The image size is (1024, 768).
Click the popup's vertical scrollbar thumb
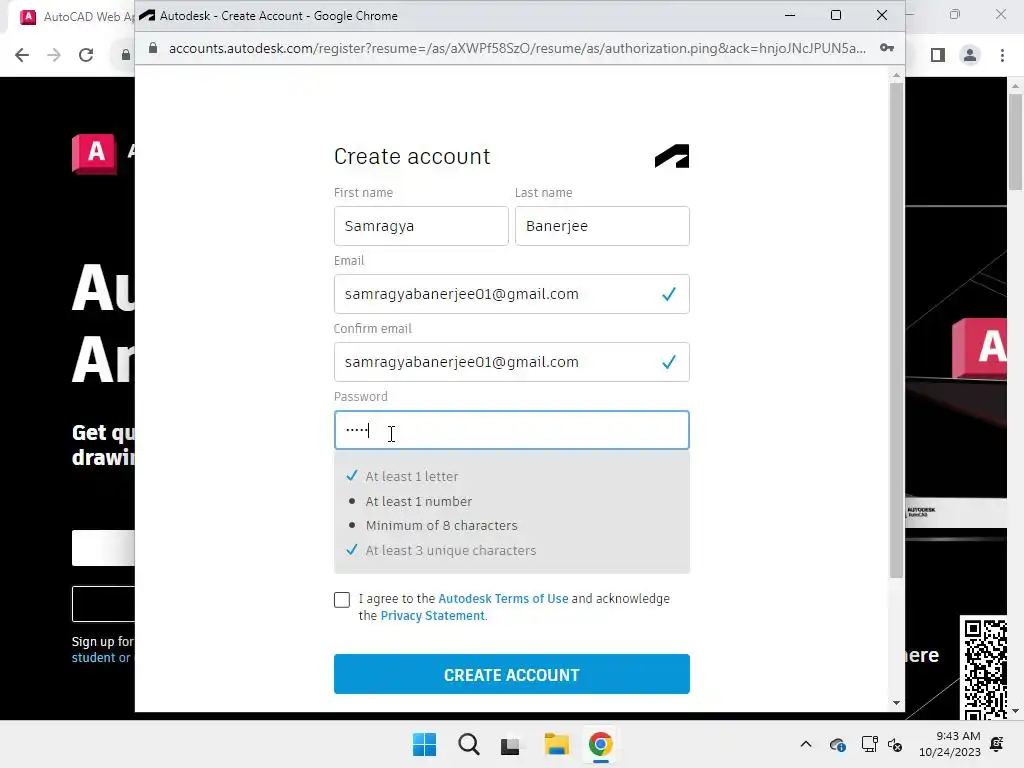(896, 330)
